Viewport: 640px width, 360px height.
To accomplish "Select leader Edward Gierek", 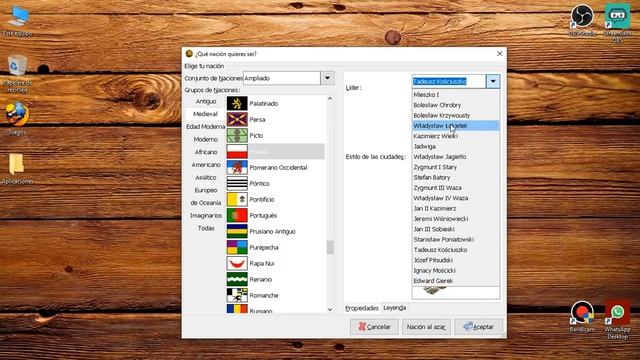I will point(456,281).
